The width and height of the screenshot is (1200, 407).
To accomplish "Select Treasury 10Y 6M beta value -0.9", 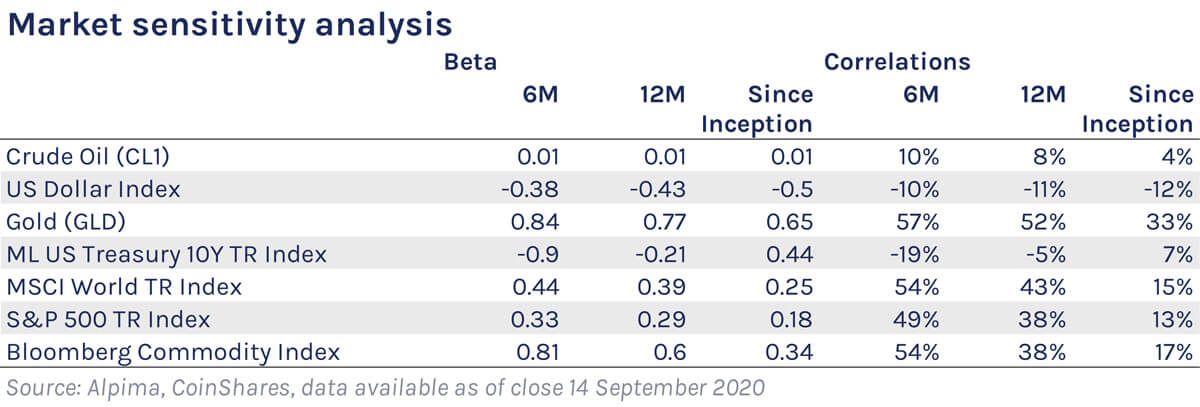I will coord(540,254).
